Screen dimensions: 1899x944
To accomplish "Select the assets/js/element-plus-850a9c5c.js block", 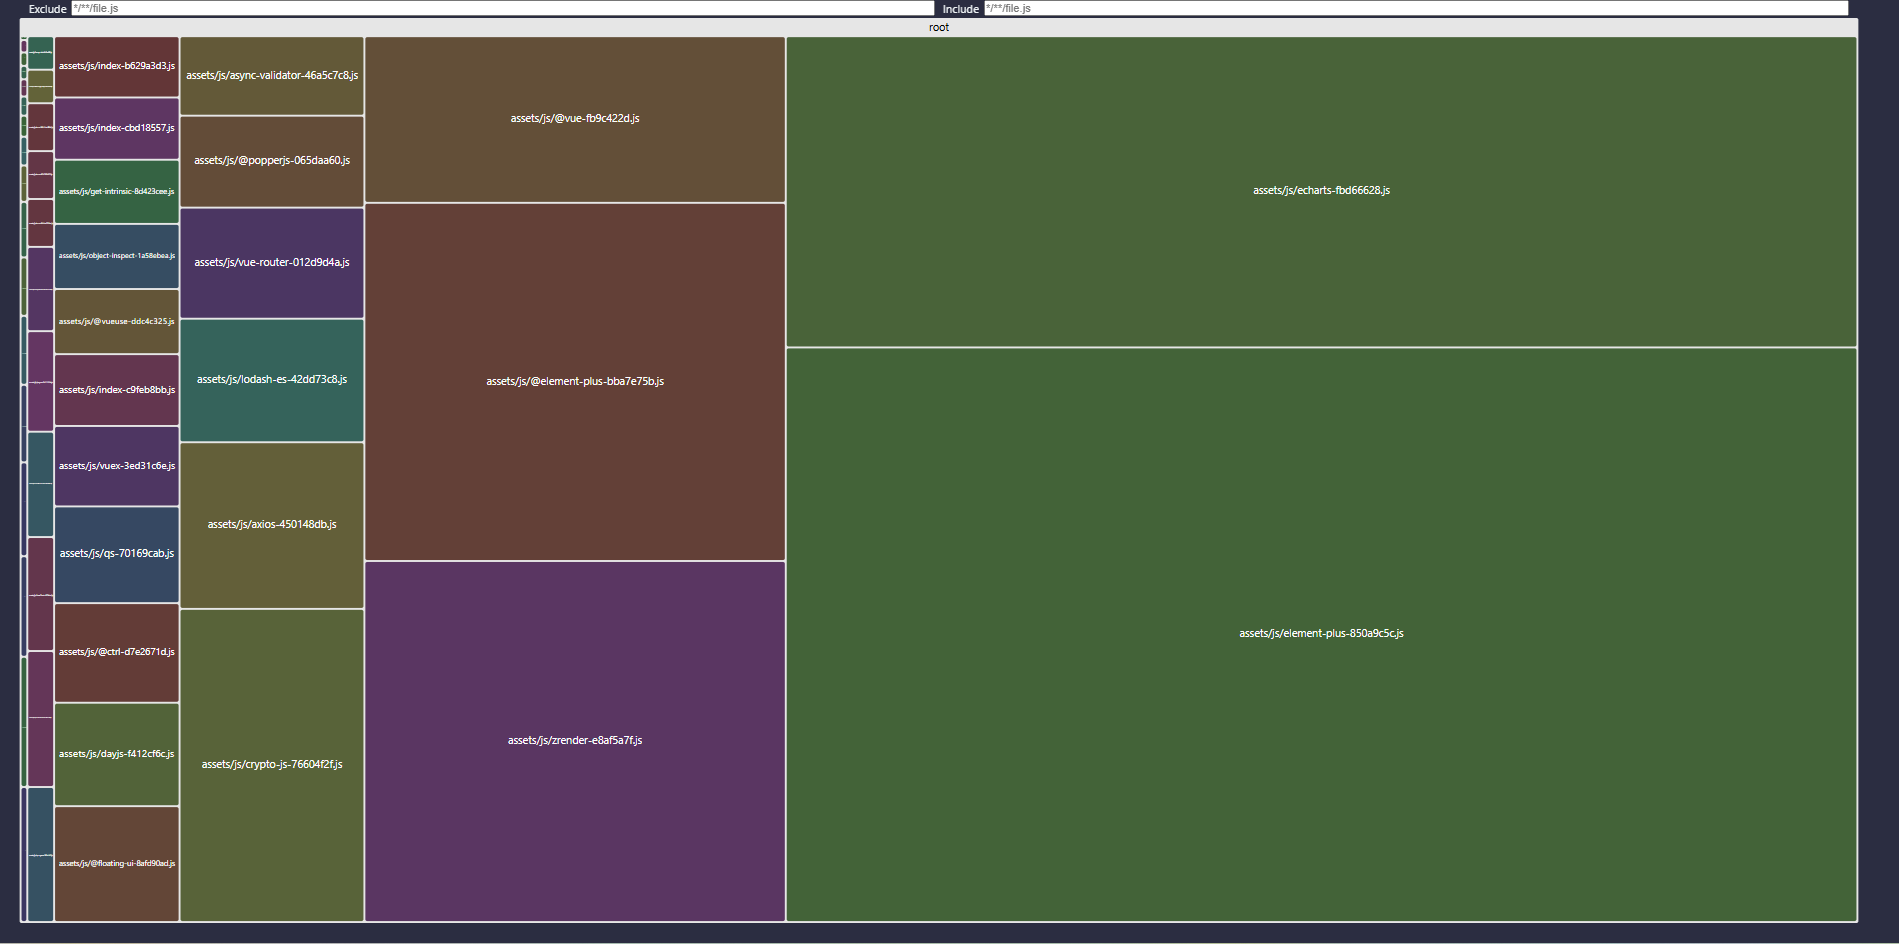I will pyautogui.click(x=1321, y=633).
